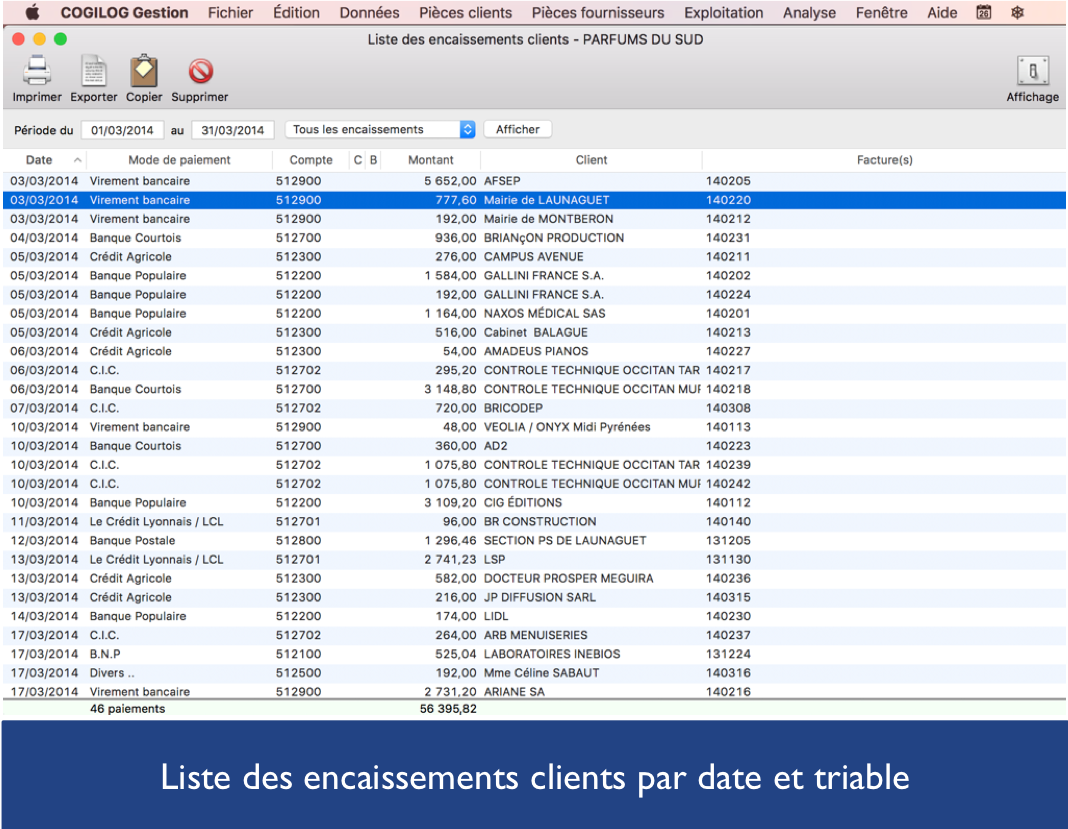Select the Cabinet BALAGUE row
Screen dimensions: 1068x829
[534, 333]
